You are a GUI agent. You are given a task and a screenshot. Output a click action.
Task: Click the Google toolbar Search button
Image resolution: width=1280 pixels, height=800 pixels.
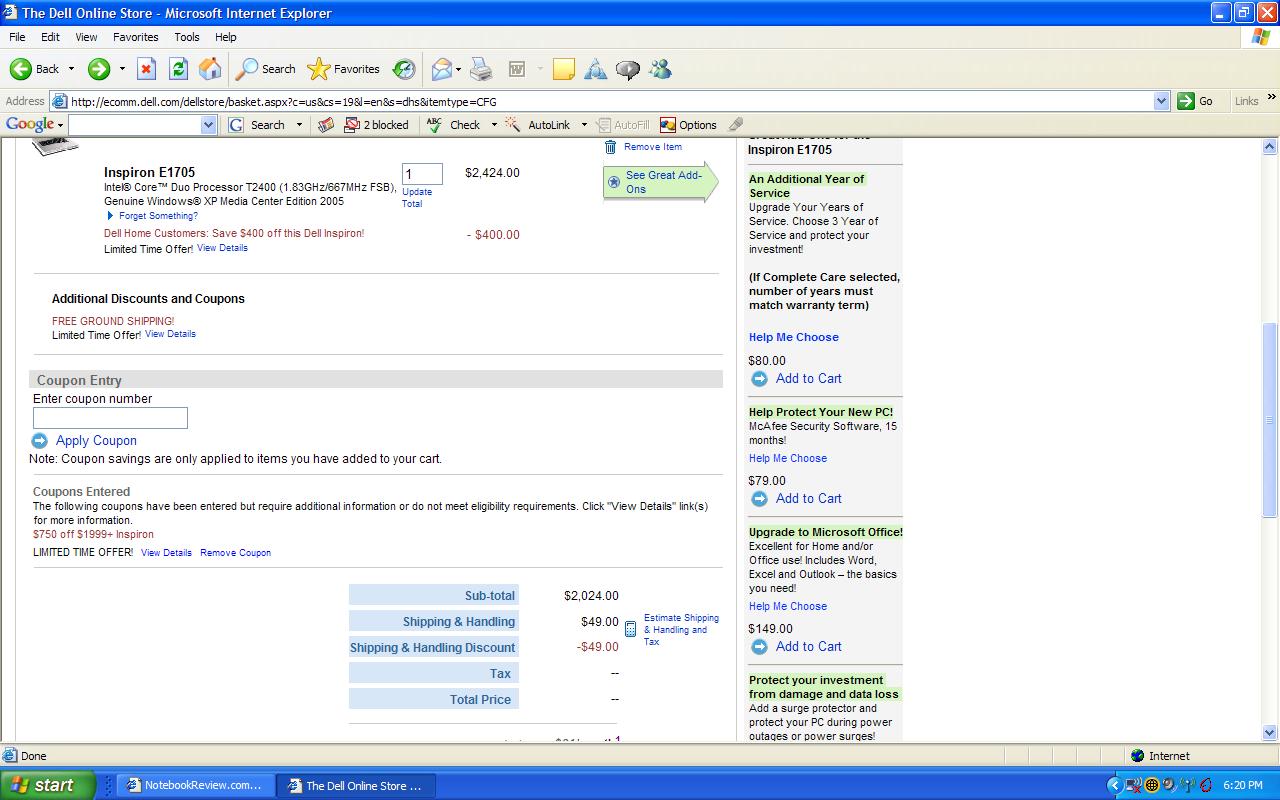[x=257, y=125]
